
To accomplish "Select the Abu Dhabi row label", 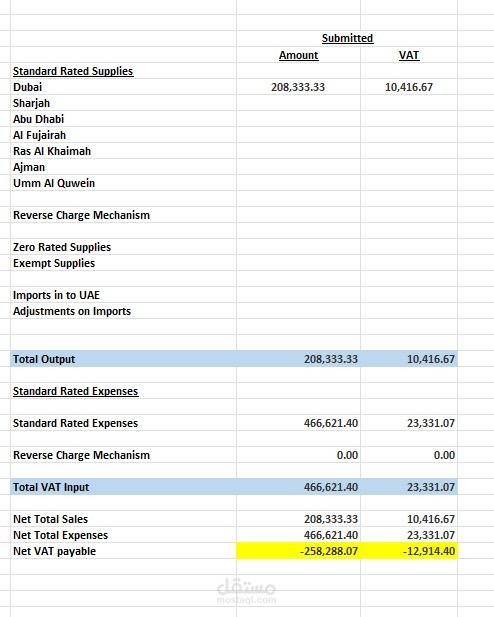I will coord(39,119).
